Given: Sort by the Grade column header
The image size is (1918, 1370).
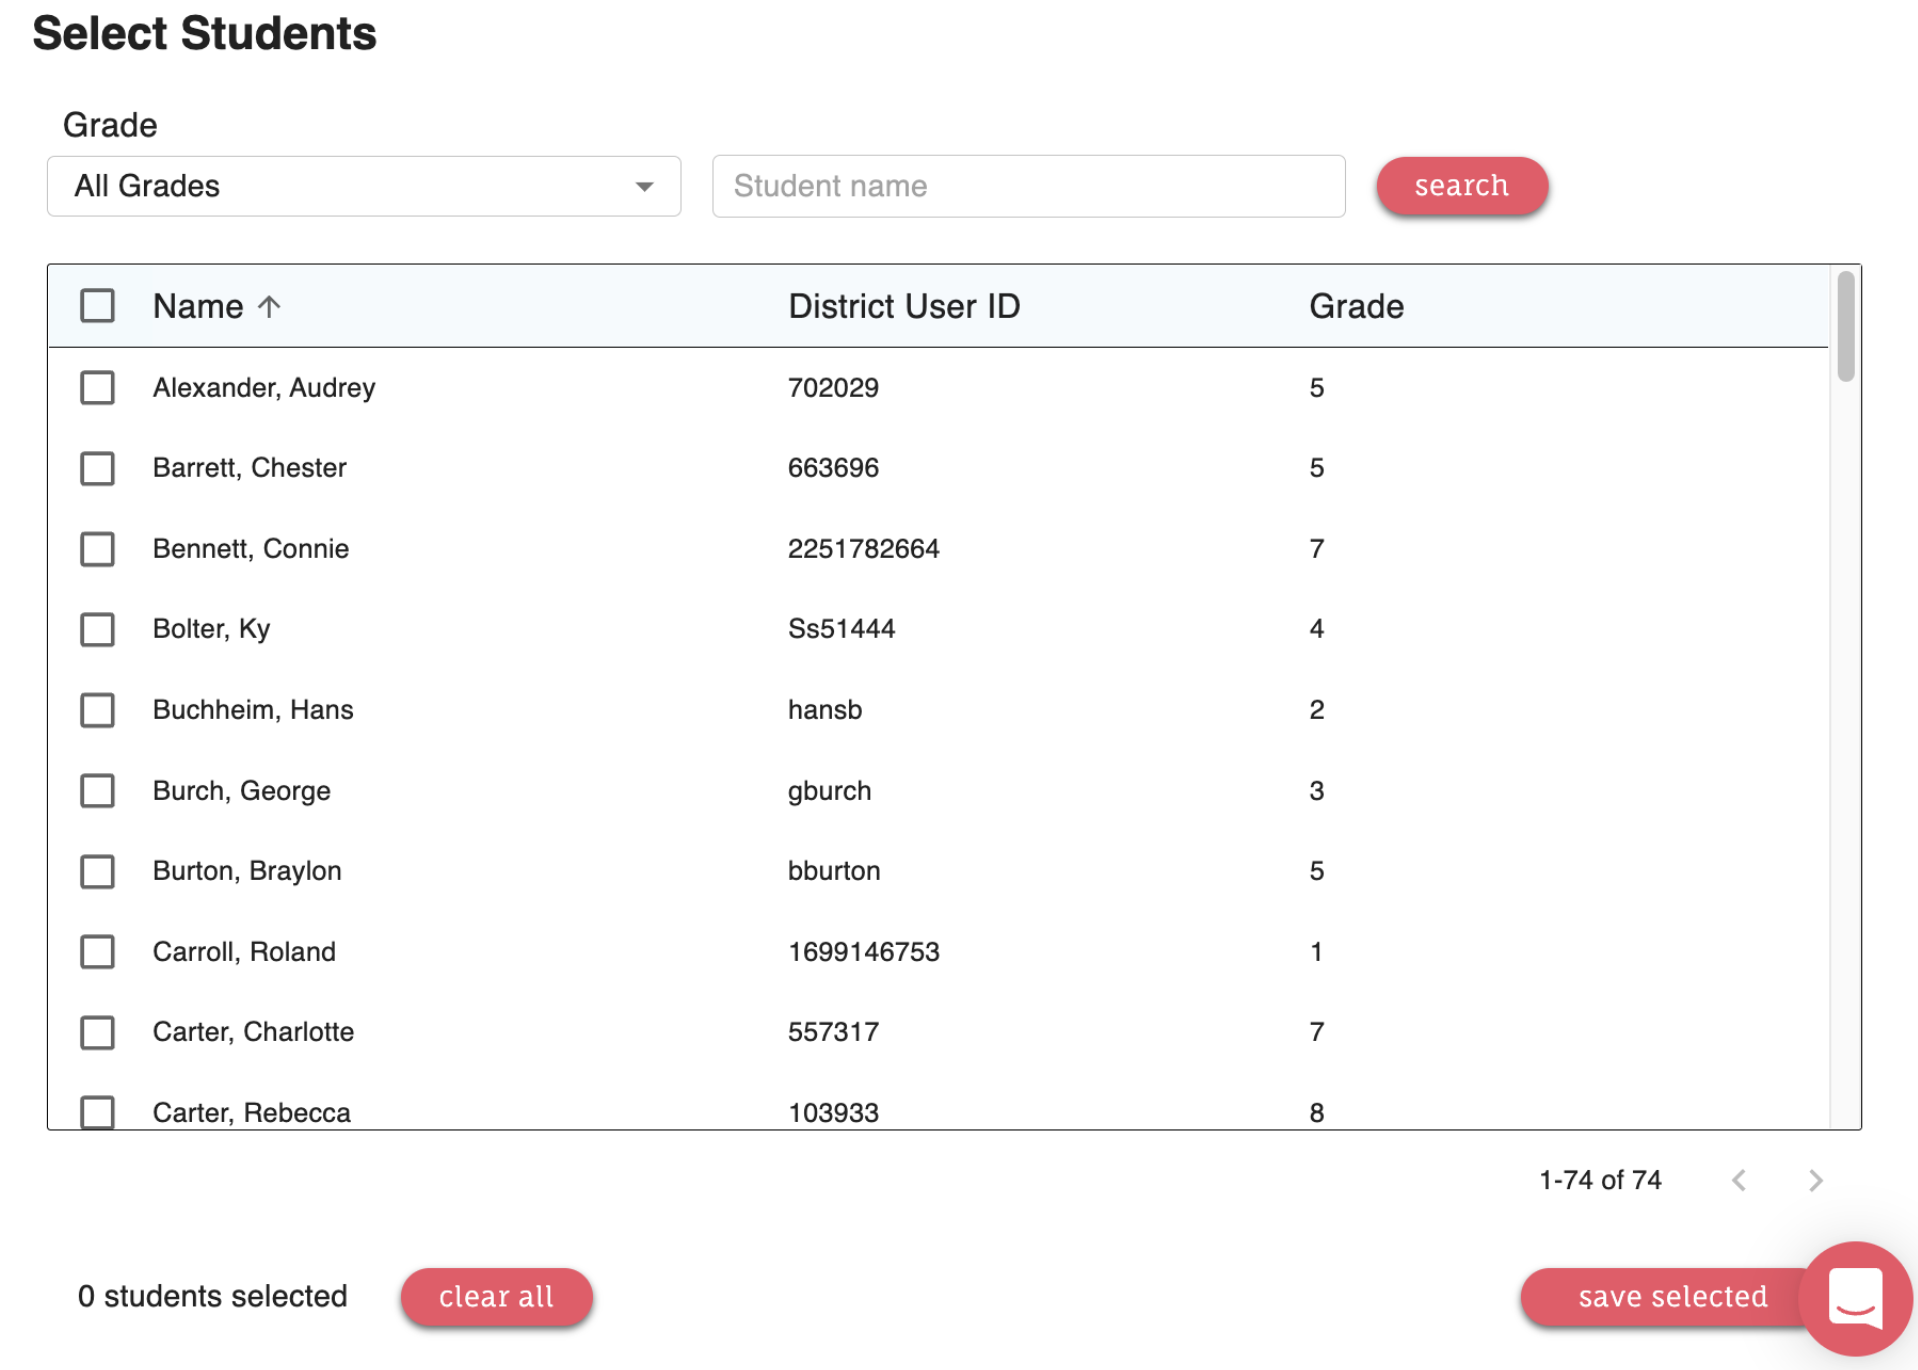Looking at the screenshot, I should coord(1356,307).
